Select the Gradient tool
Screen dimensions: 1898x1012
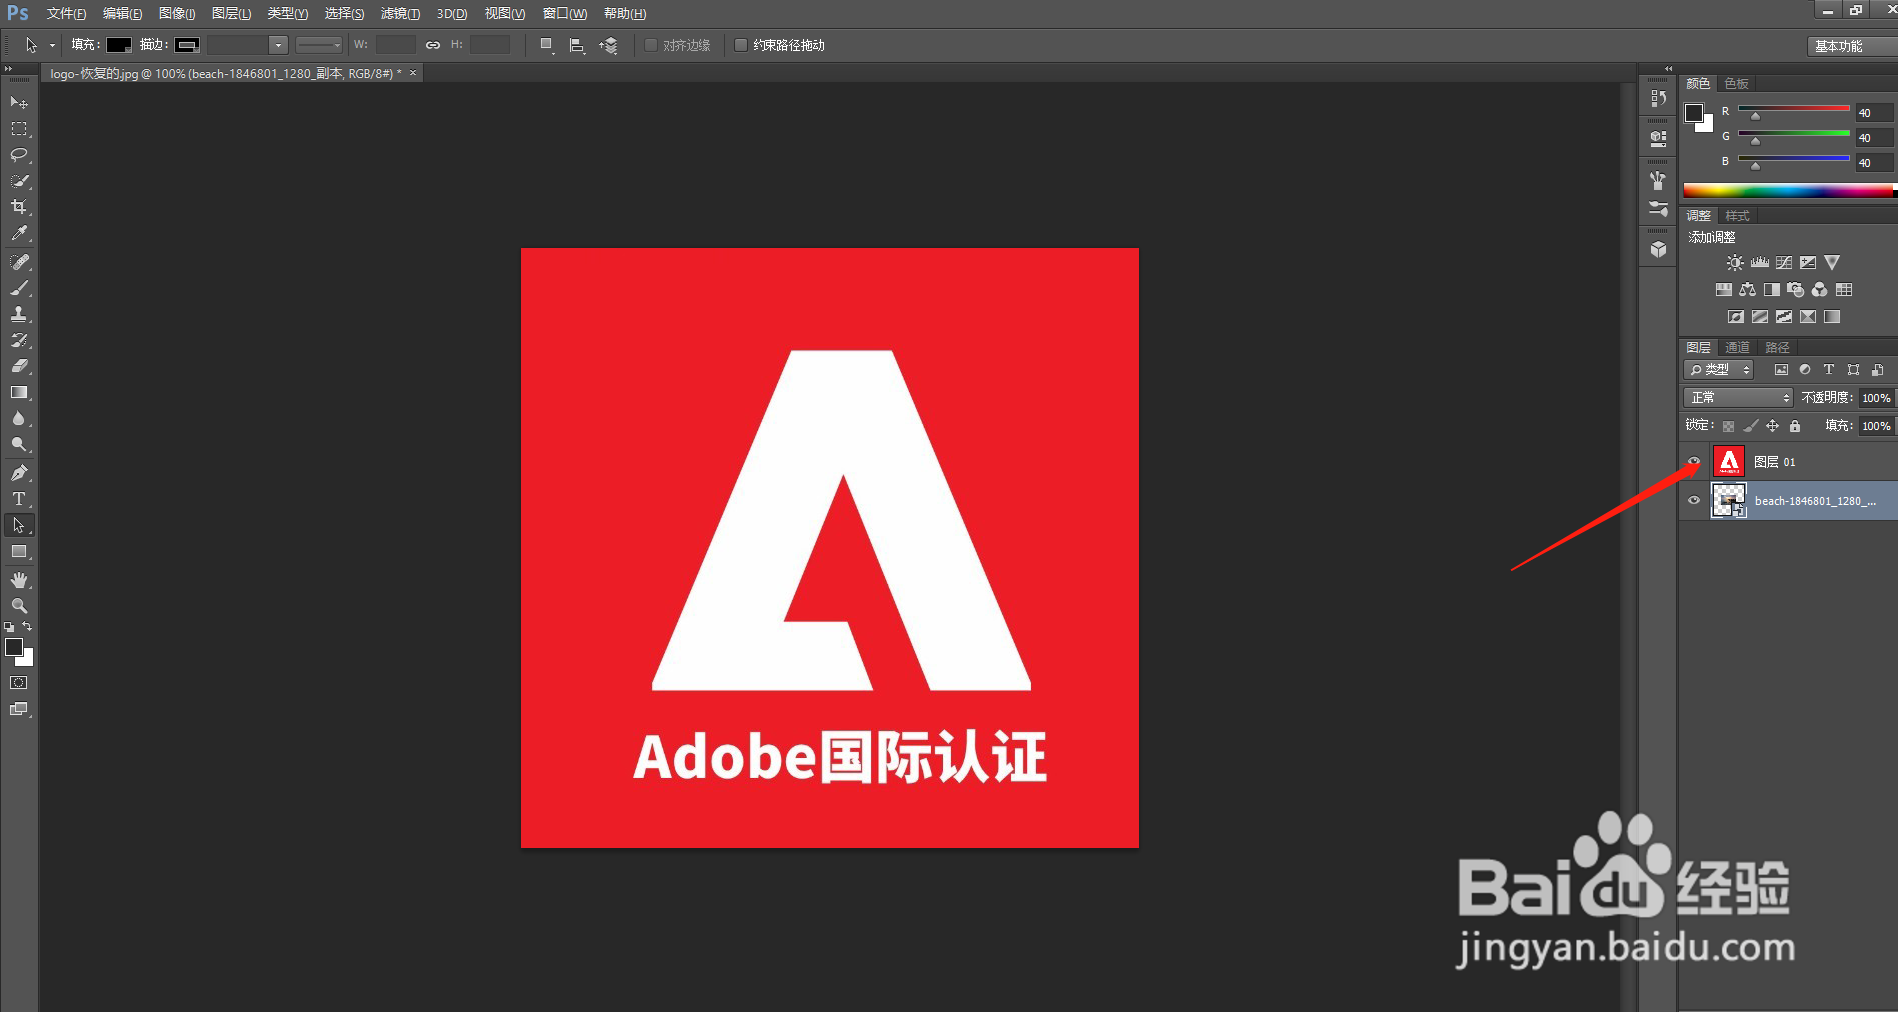pyautogui.click(x=19, y=392)
